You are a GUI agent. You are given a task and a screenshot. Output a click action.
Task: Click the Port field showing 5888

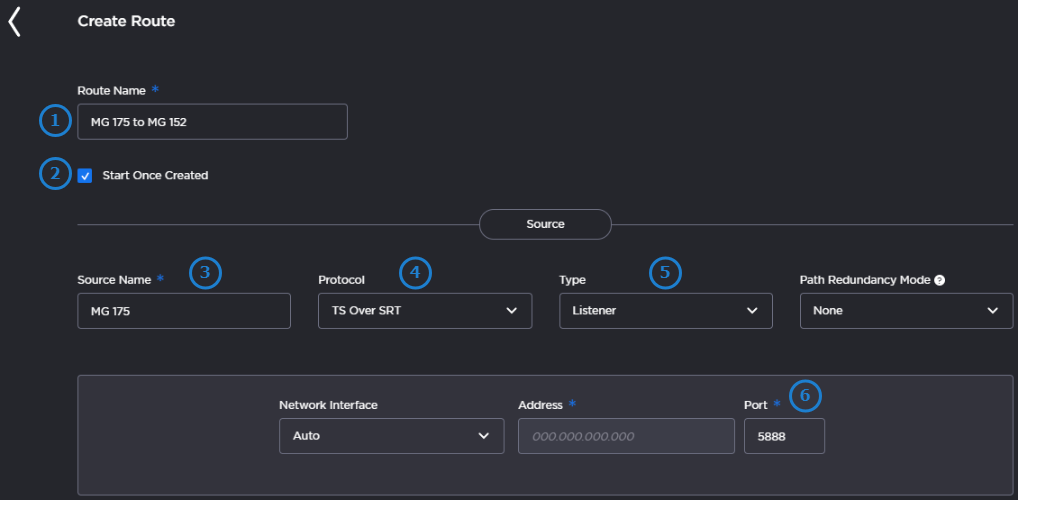[784, 436]
